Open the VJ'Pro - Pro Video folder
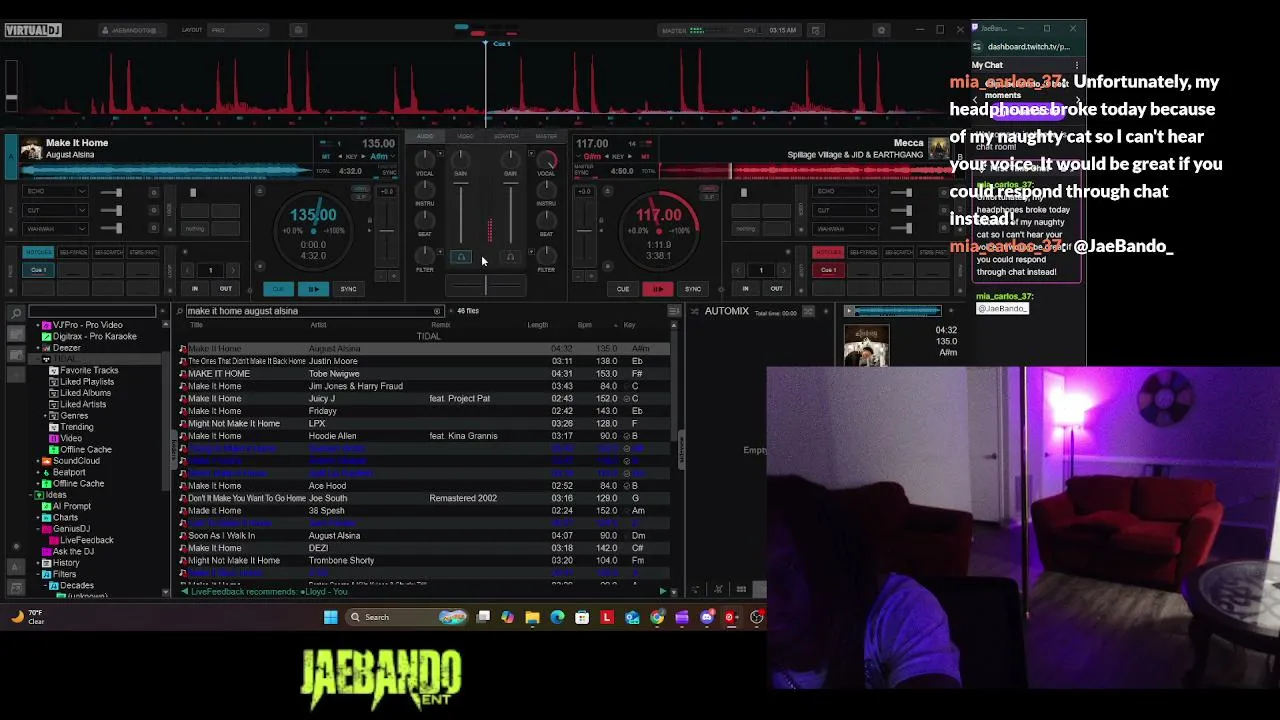This screenshot has height=720, width=1280. coord(88,325)
